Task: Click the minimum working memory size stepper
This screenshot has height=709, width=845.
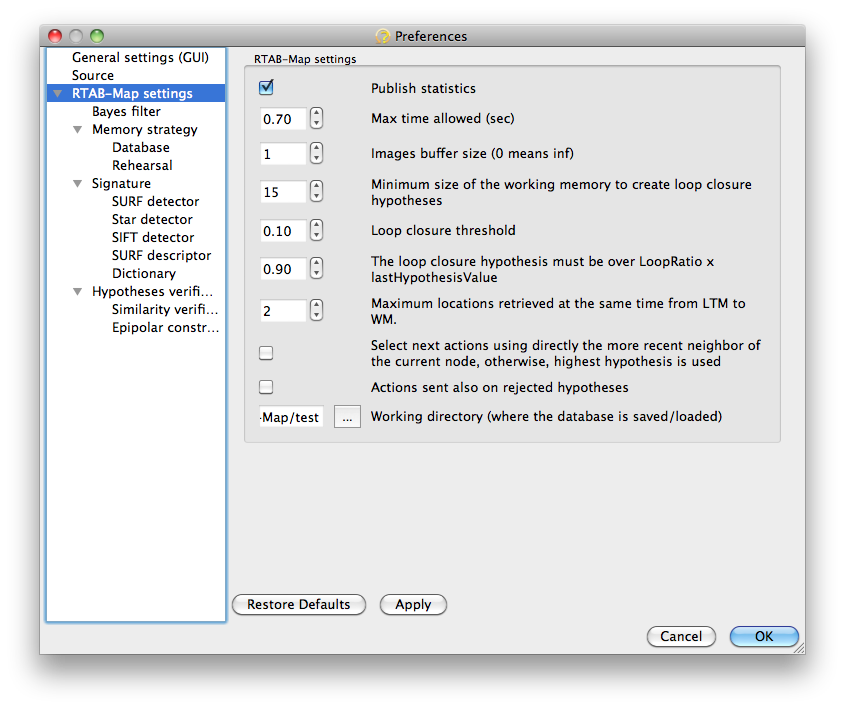Action: coord(316,191)
